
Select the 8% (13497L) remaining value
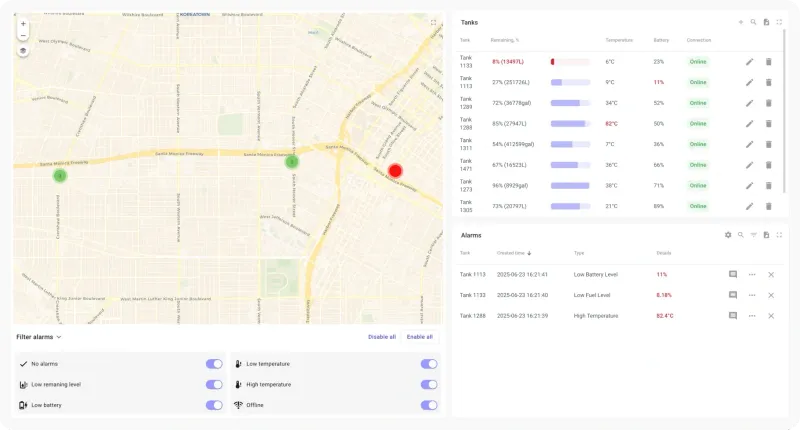(x=508, y=62)
